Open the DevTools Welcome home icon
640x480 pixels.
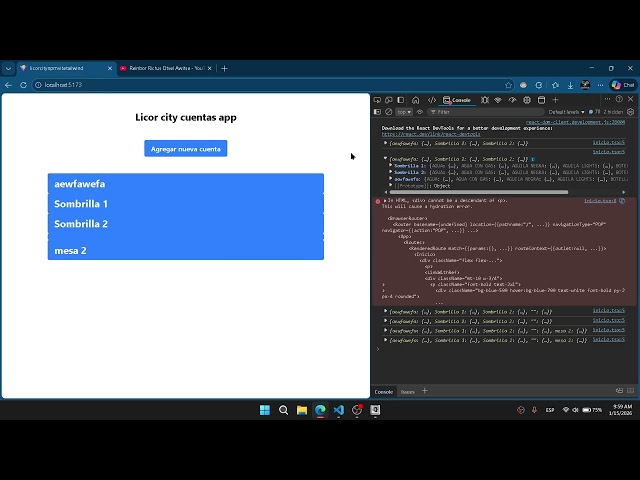[x=416, y=100]
